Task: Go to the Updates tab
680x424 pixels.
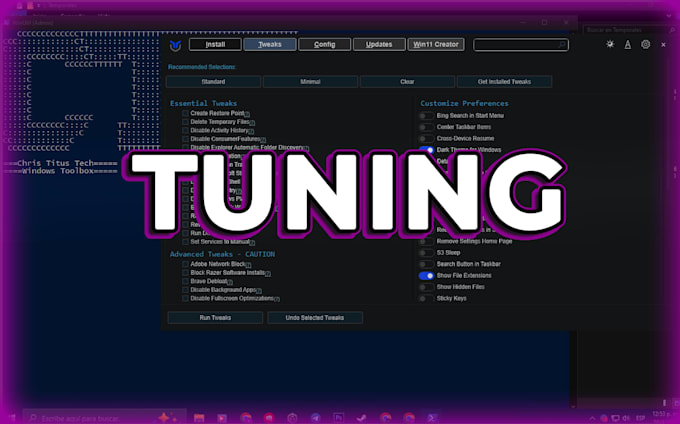Action: (x=379, y=44)
